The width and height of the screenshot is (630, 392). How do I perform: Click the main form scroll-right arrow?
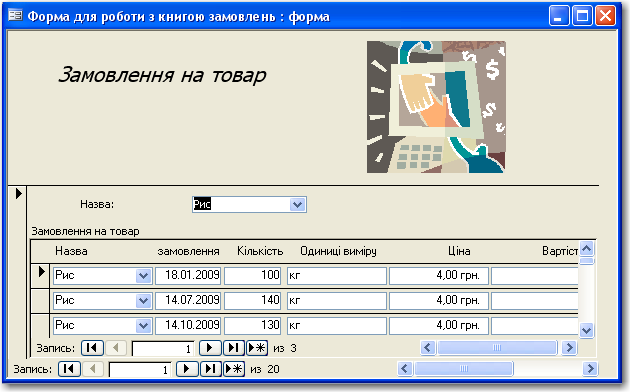[x=590, y=369]
